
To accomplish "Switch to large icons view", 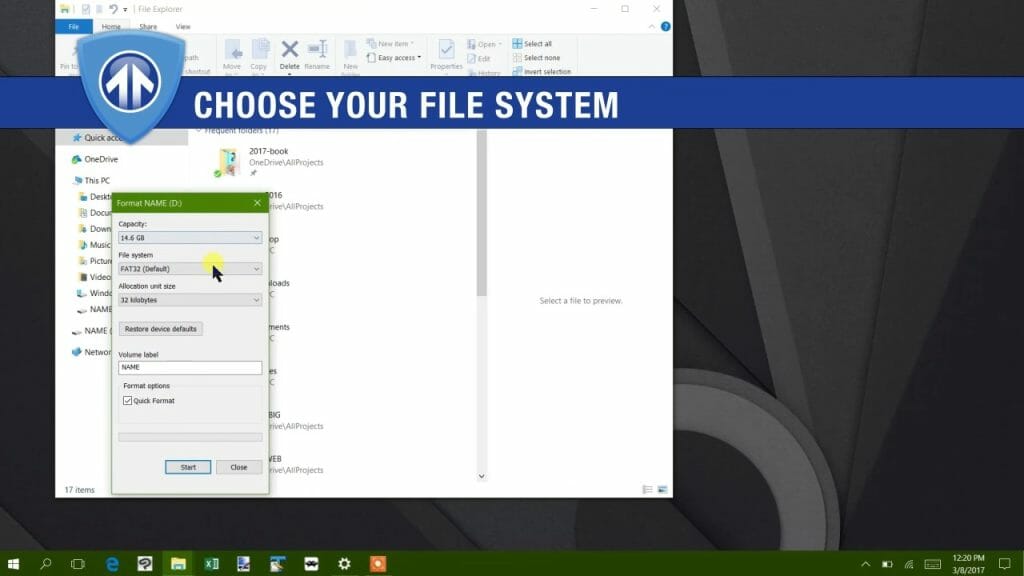I will (662, 490).
